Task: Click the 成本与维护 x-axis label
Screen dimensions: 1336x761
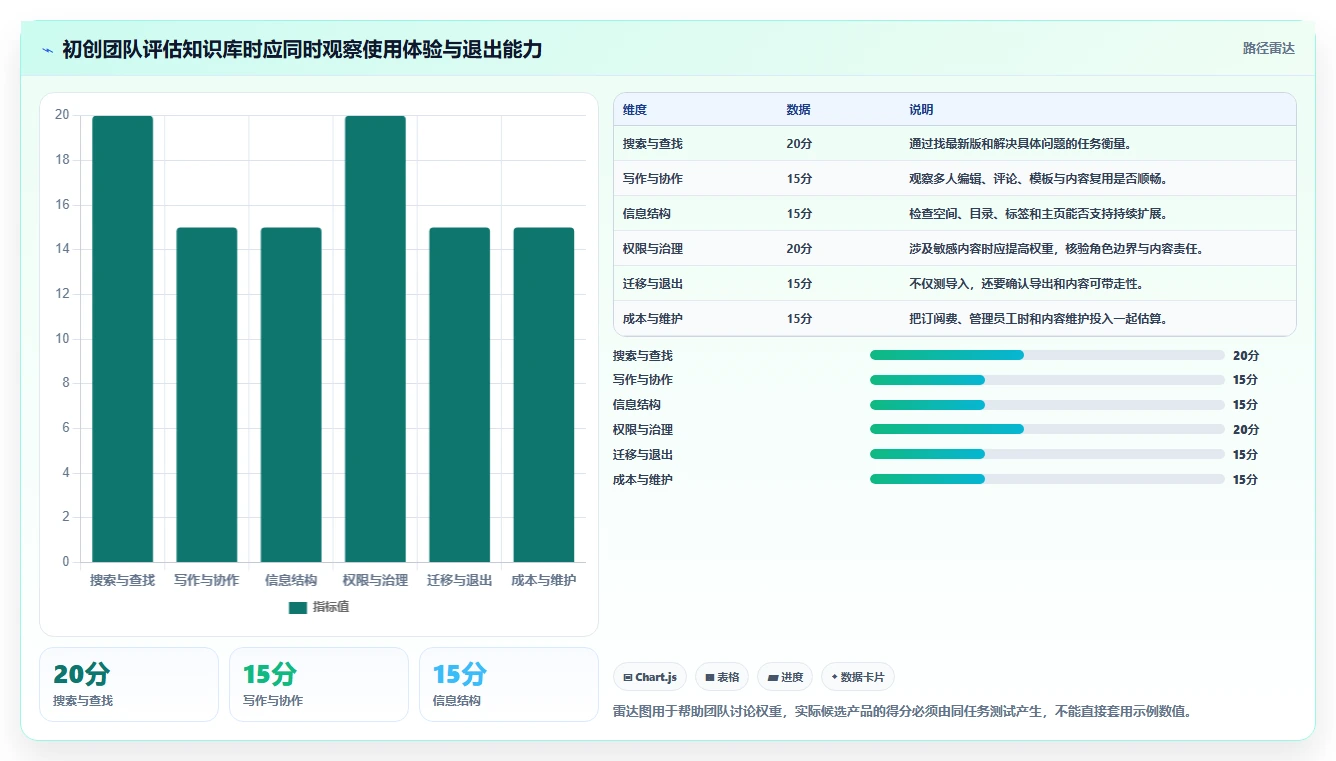Action: 544,580
